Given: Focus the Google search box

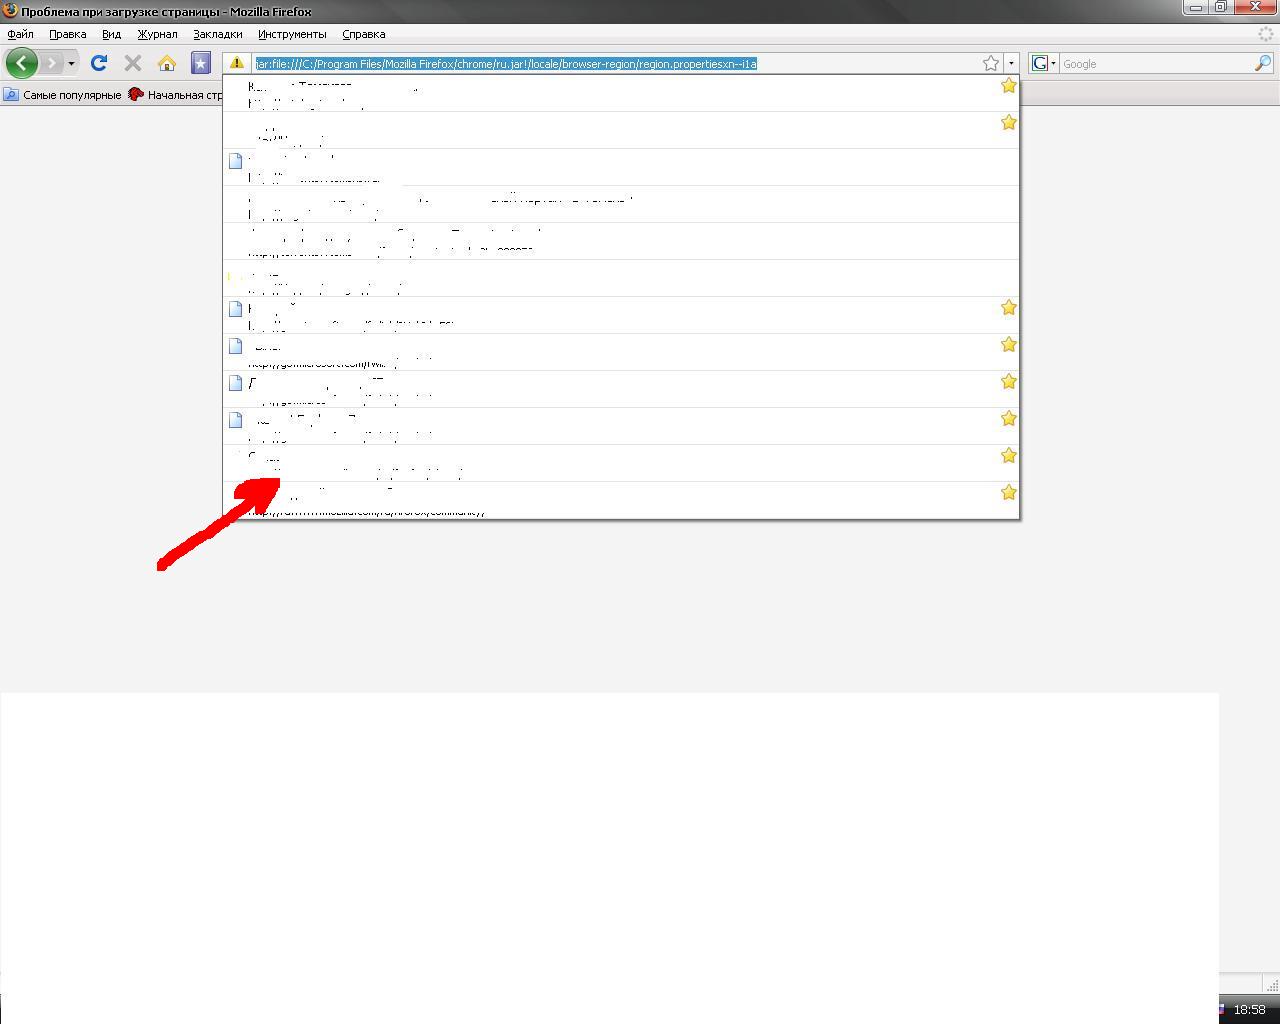Looking at the screenshot, I should (1155, 64).
